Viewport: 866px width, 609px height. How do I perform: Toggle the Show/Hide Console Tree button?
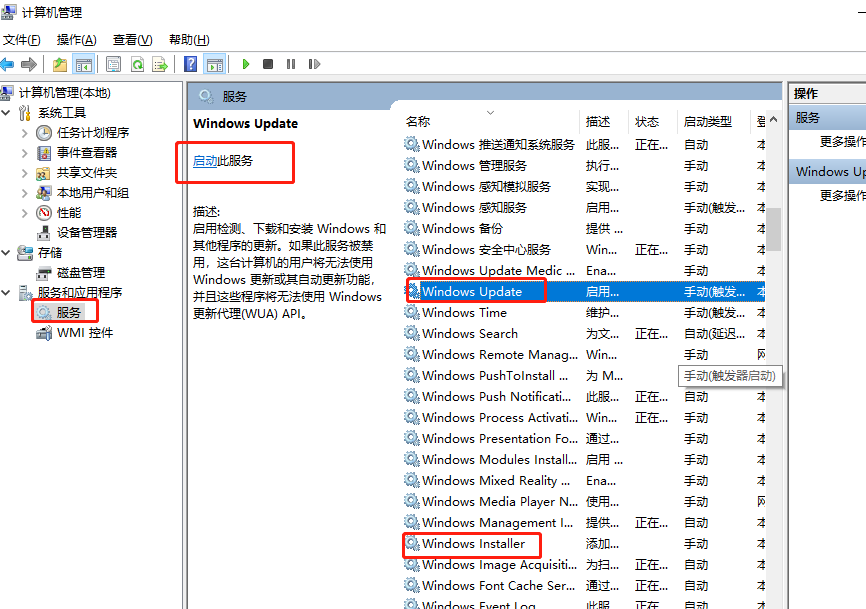point(84,64)
